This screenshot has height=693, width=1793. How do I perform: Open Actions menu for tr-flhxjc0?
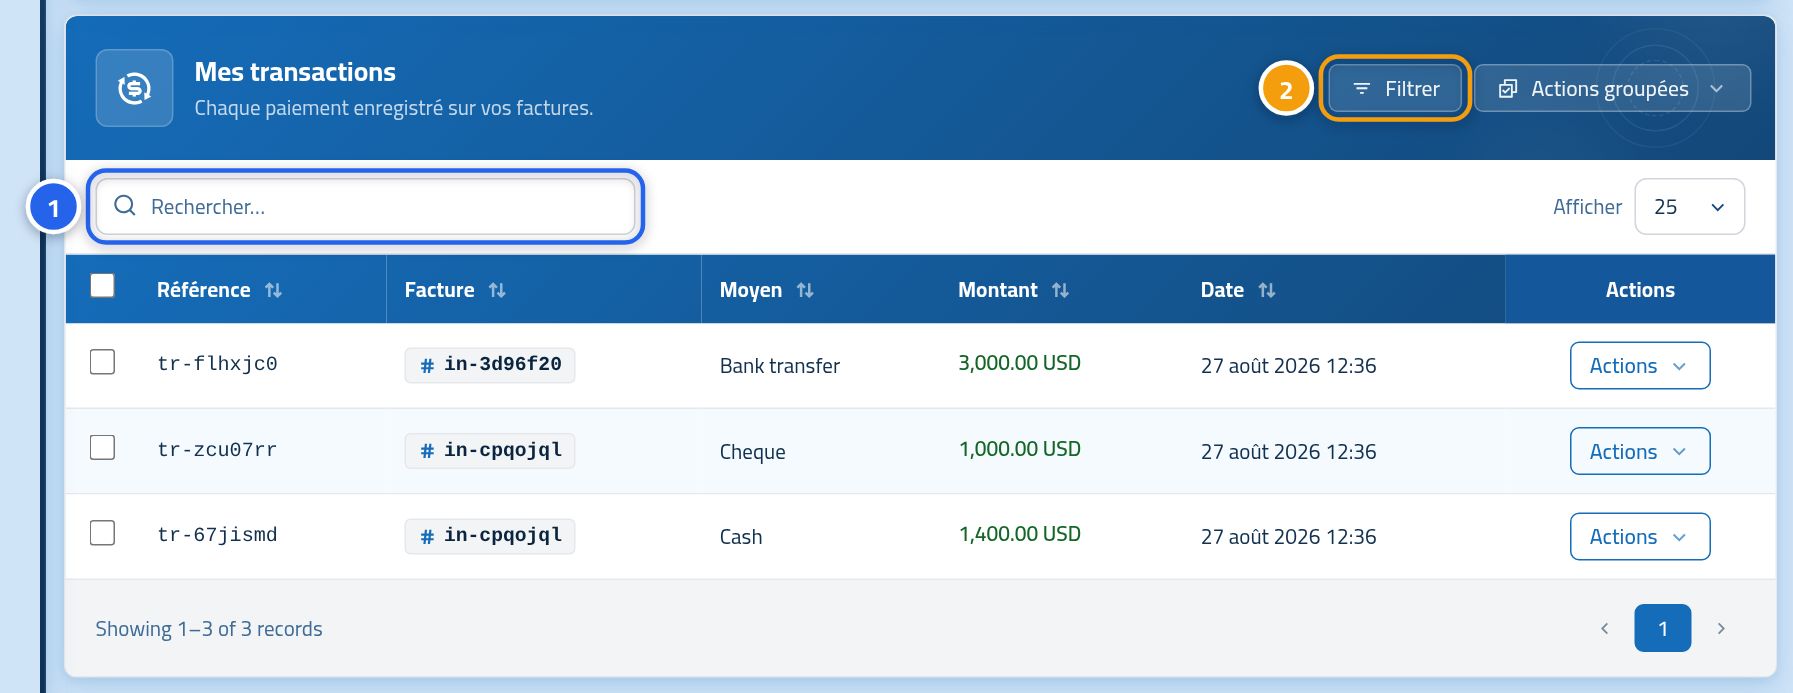click(1640, 366)
